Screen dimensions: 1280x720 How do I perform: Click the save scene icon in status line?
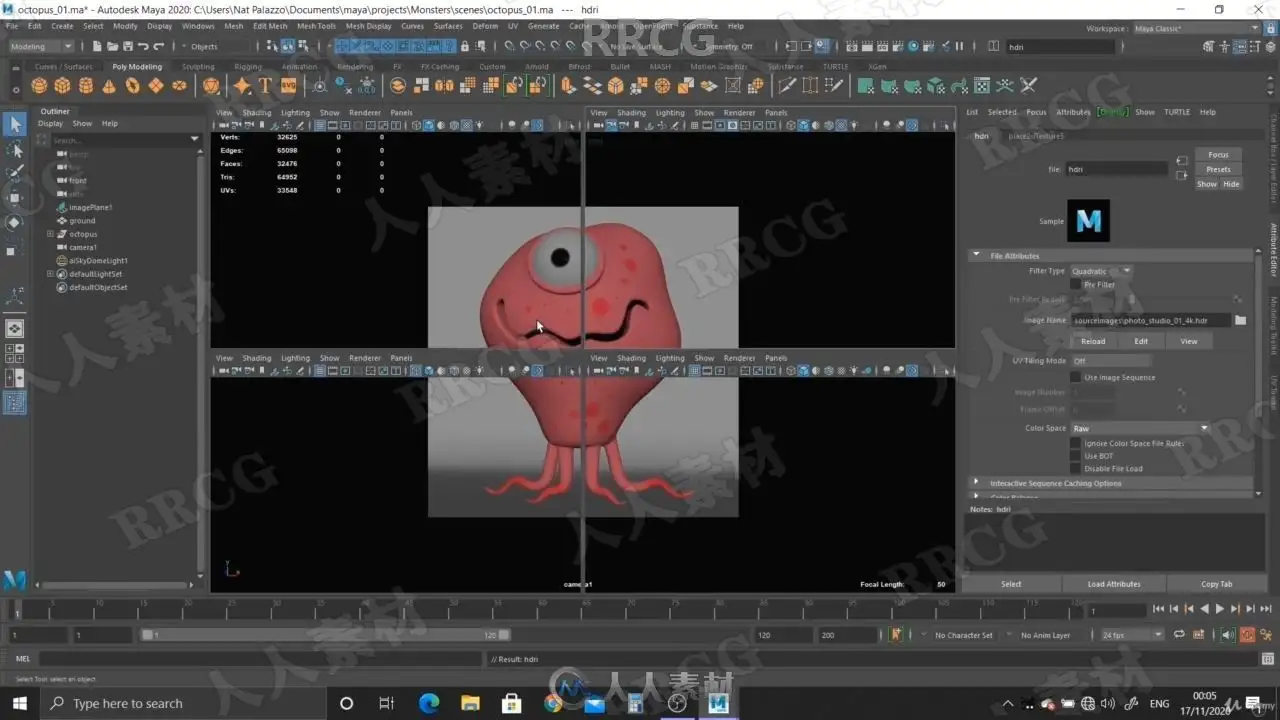(x=127, y=46)
